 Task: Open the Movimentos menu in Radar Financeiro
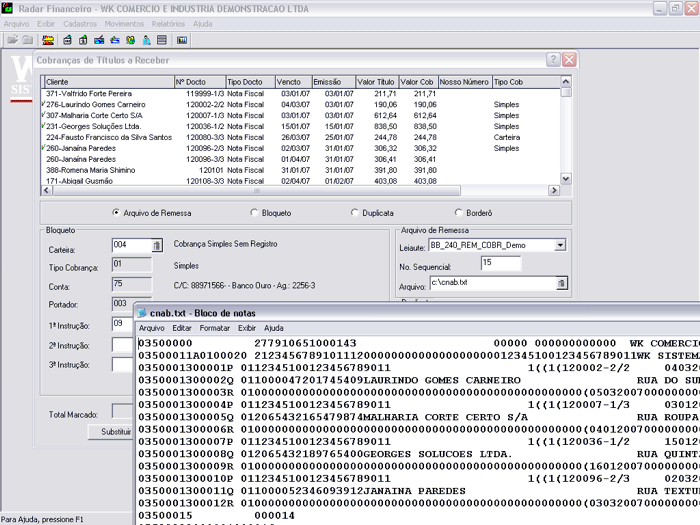coord(124,23)
